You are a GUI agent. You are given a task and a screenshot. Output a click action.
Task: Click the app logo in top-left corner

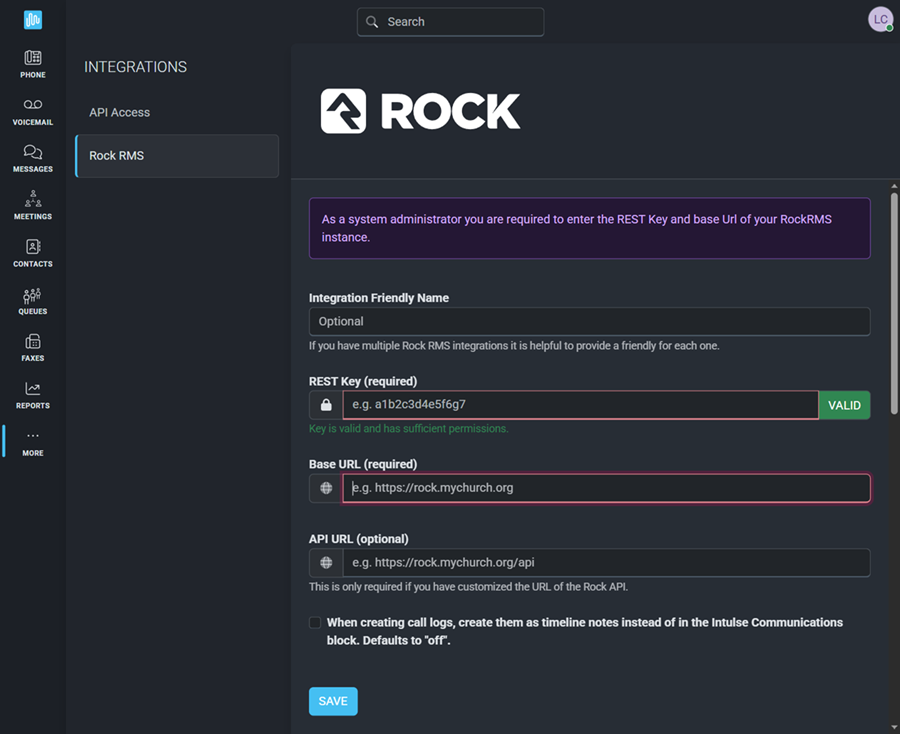[x=33, y=20]
